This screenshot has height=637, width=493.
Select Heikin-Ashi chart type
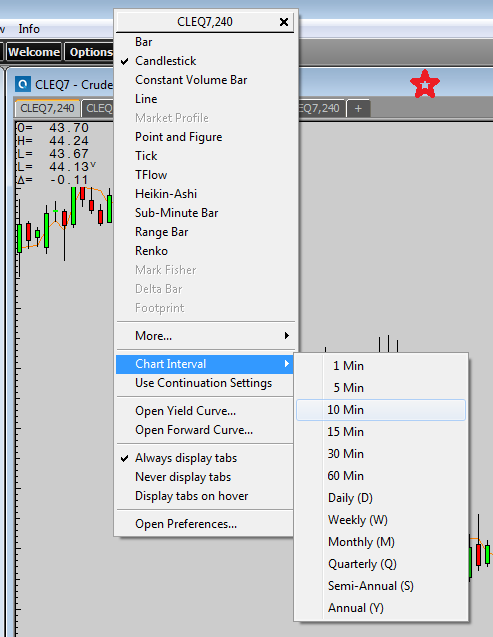click(x=205, y=194)
